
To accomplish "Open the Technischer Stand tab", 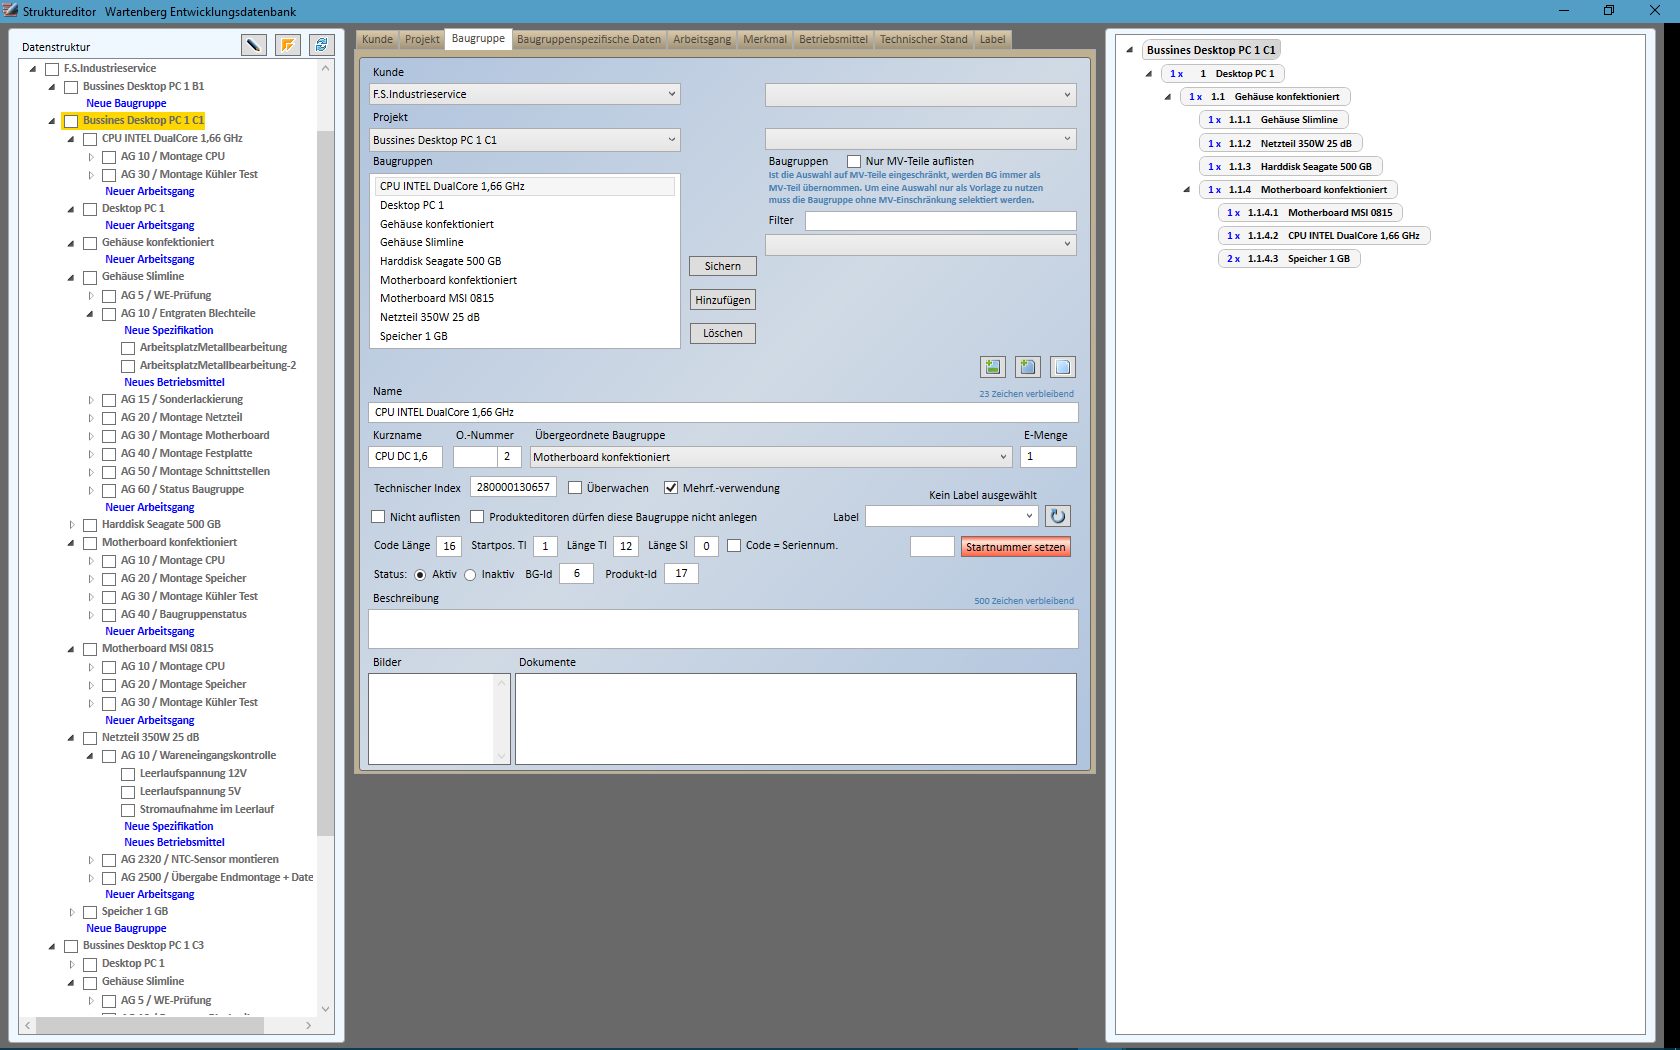I will pyautogui.click(x=924, y=40).
